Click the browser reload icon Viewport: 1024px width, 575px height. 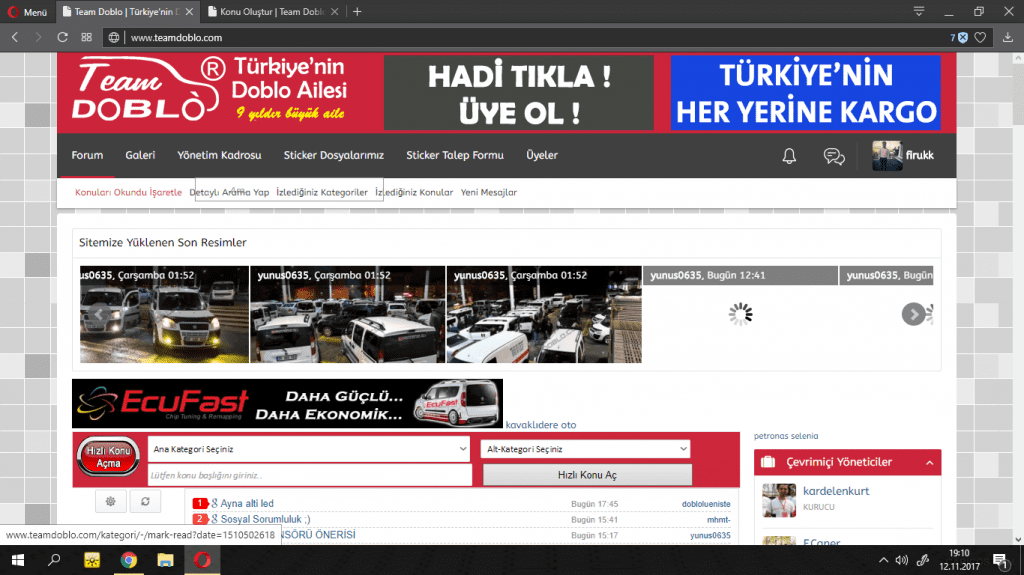click(62, 37)
